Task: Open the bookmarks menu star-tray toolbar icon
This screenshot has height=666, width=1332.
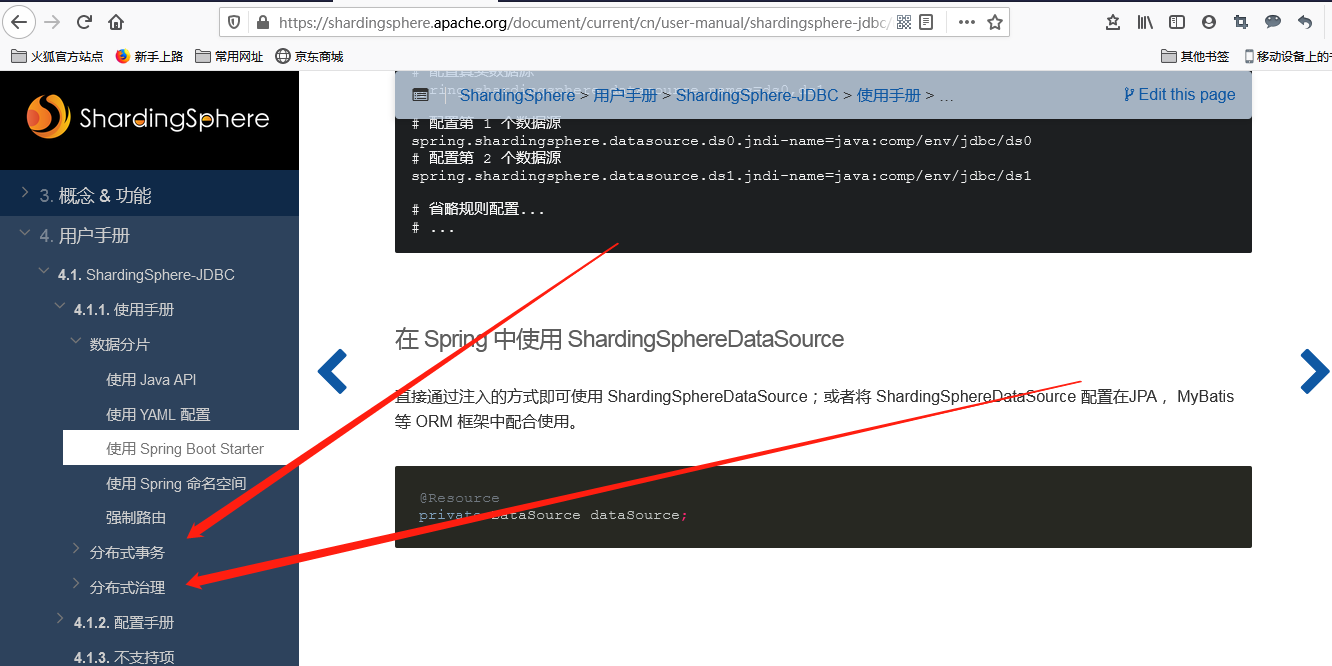Action: (x=1113, y=22)
